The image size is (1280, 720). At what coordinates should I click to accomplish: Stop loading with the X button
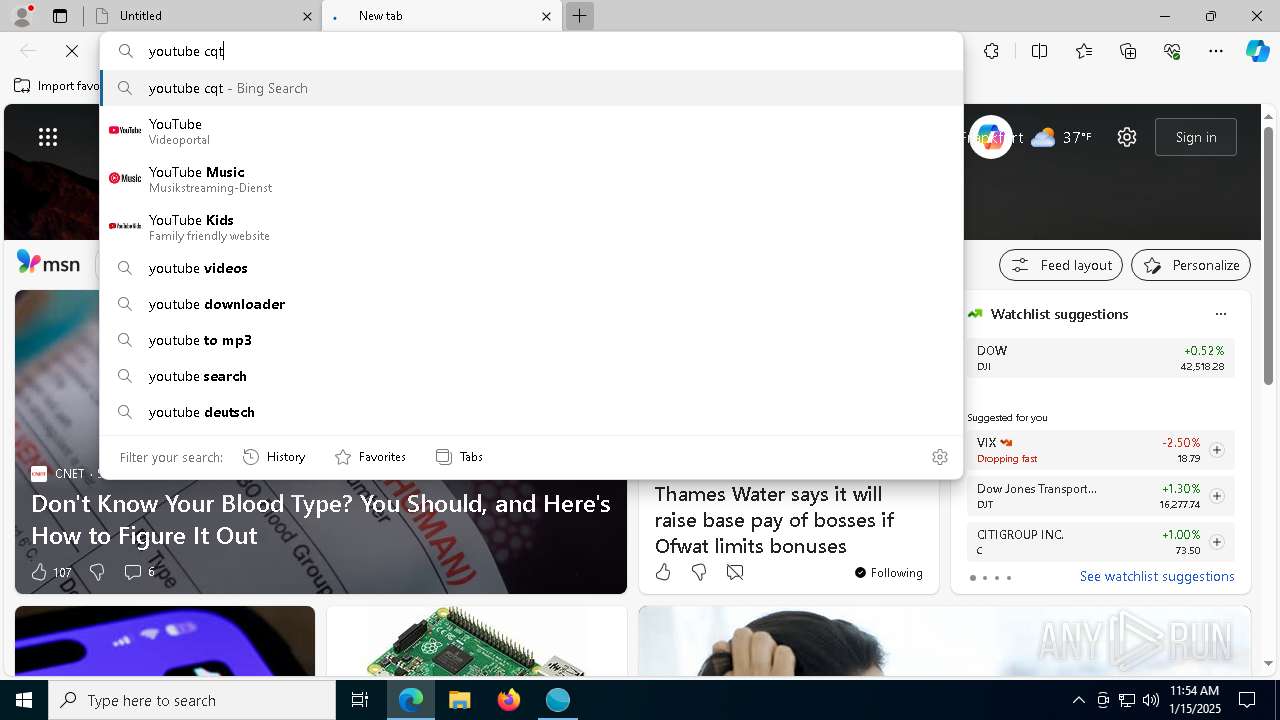(72, 51)
